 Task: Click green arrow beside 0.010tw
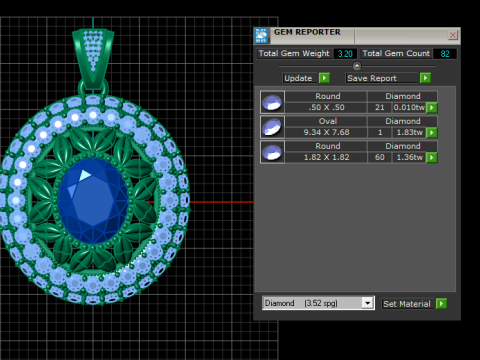coord(432,108)
